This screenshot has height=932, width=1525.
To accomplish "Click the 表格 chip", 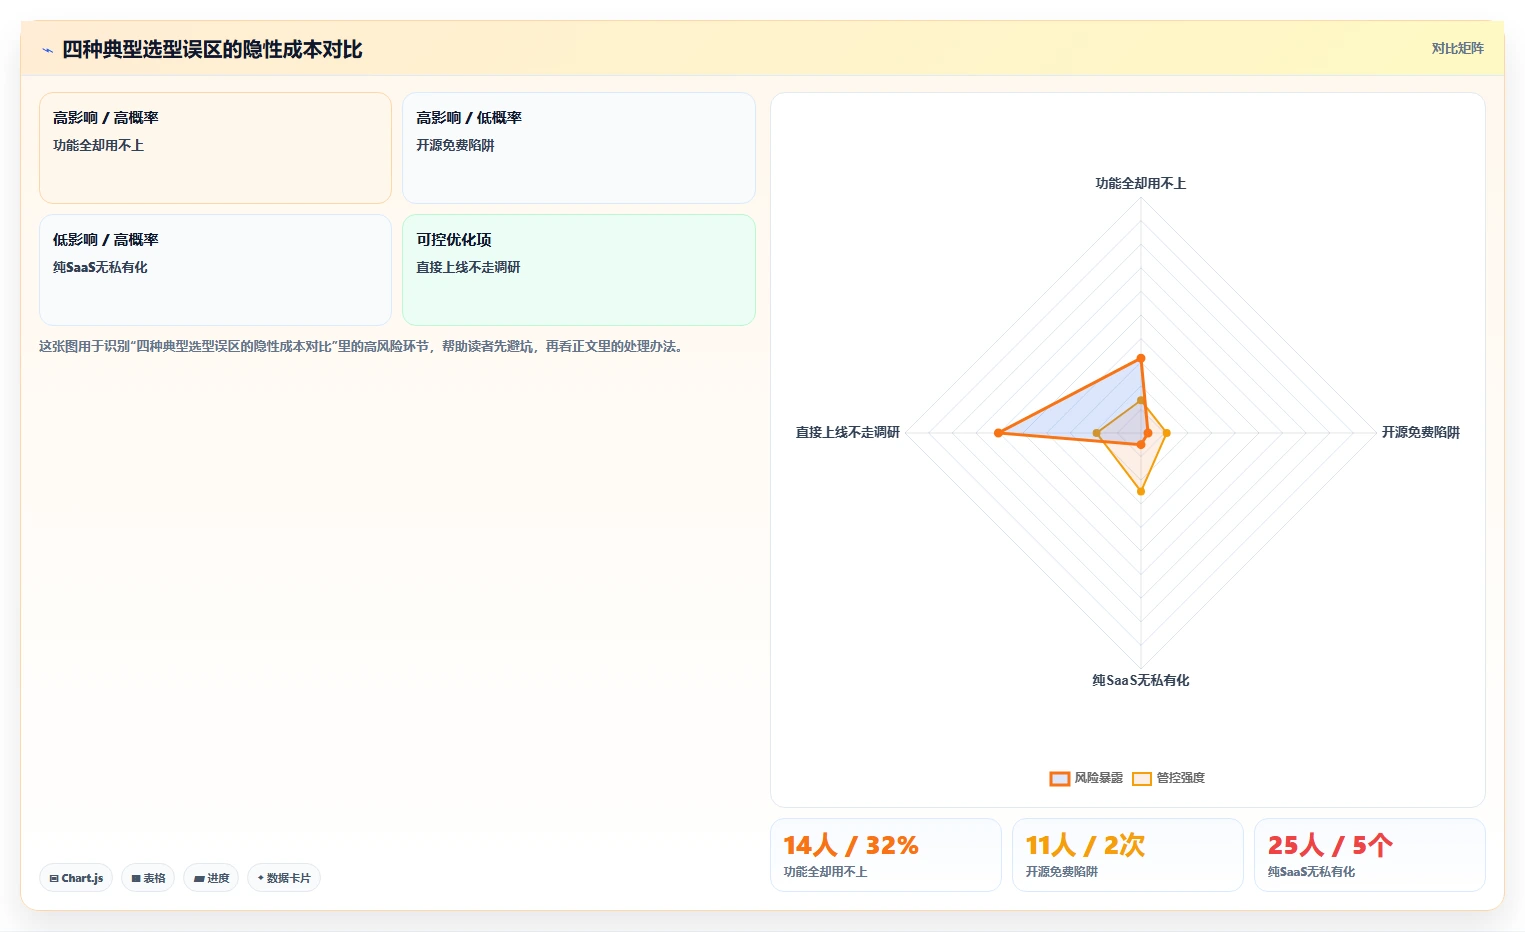I will pos(148,878).
